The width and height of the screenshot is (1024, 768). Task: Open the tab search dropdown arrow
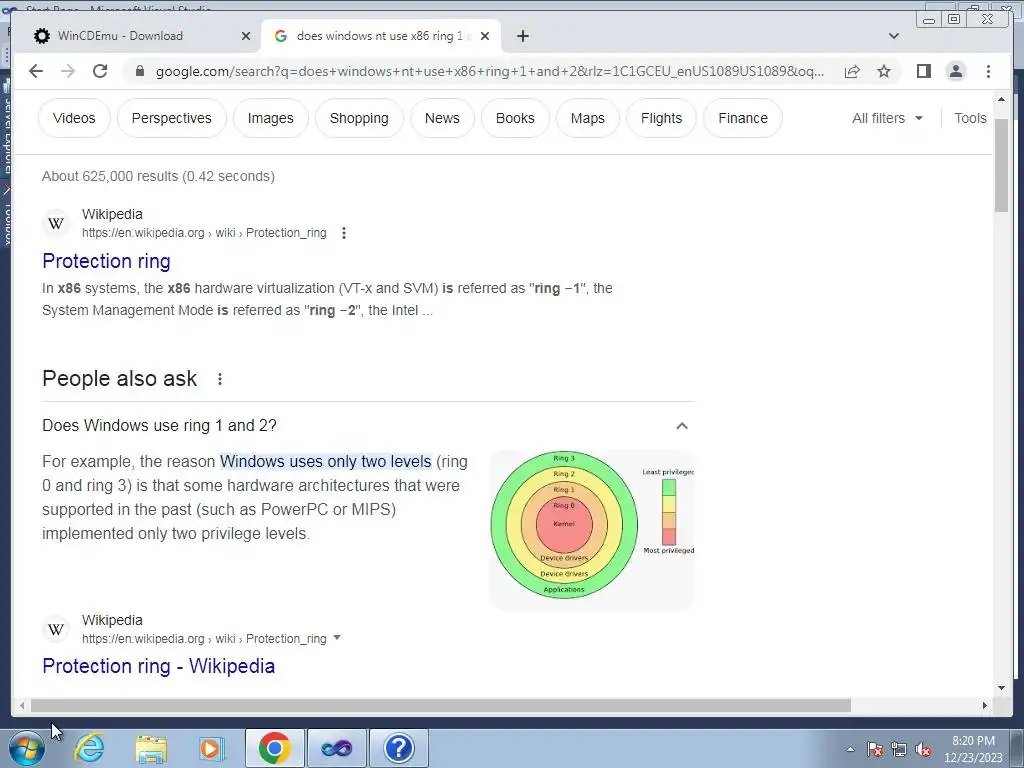click(894, 36)
